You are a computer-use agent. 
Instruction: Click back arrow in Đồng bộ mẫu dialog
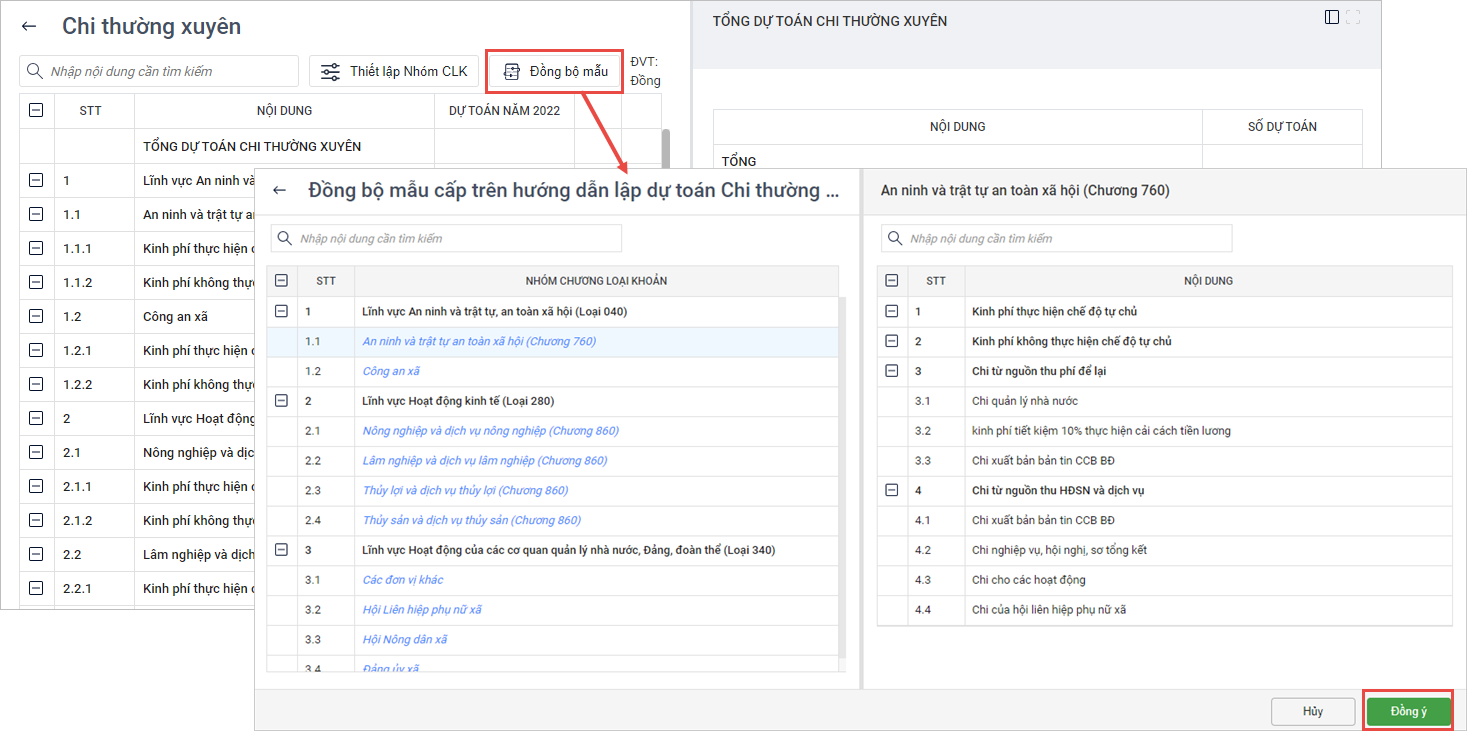[280, 190]
